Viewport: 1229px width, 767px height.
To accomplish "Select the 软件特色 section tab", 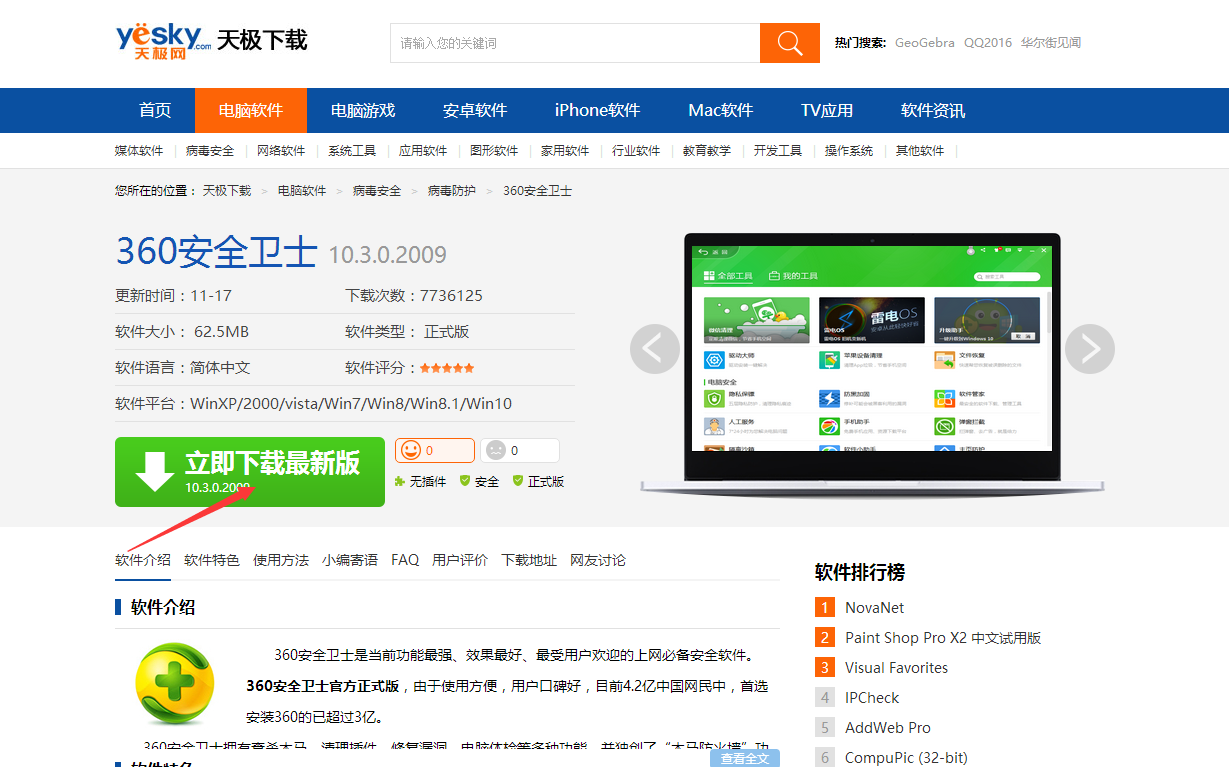I will [212, 560].
